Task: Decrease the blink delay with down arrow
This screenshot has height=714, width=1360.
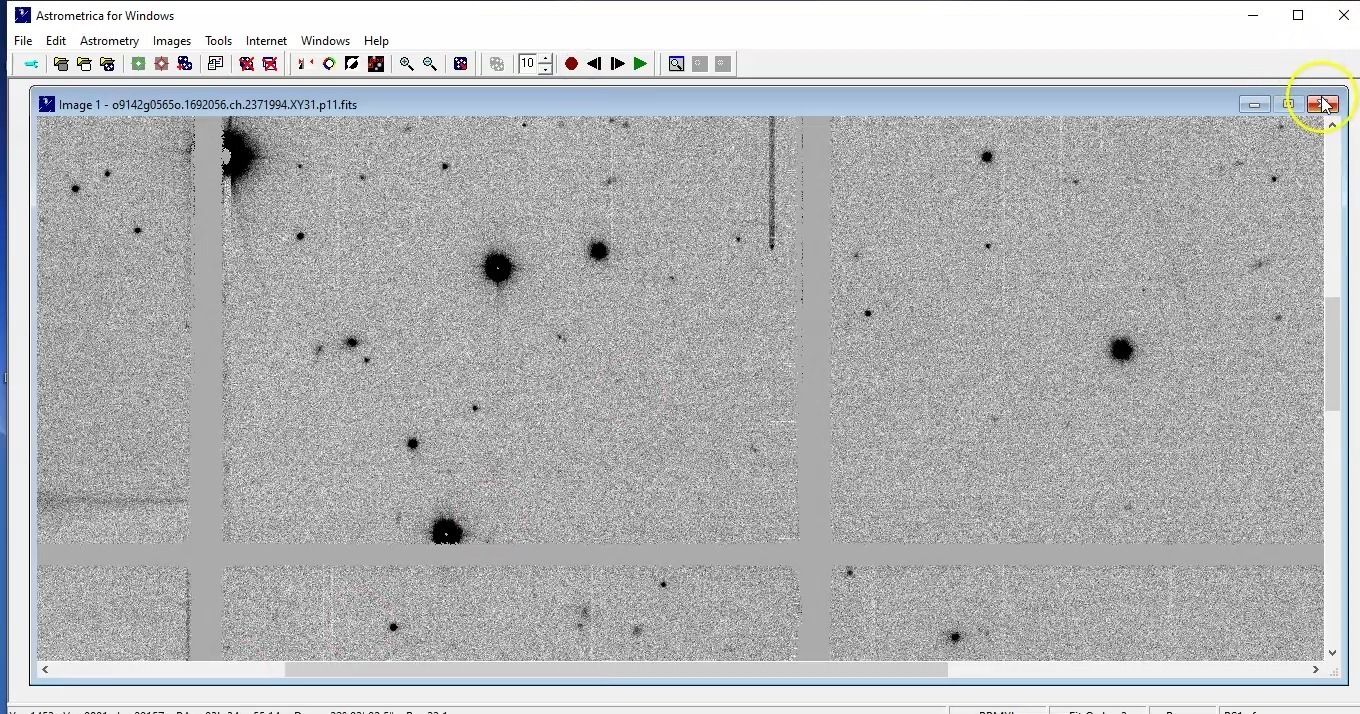Action: (x=545, y=69)
